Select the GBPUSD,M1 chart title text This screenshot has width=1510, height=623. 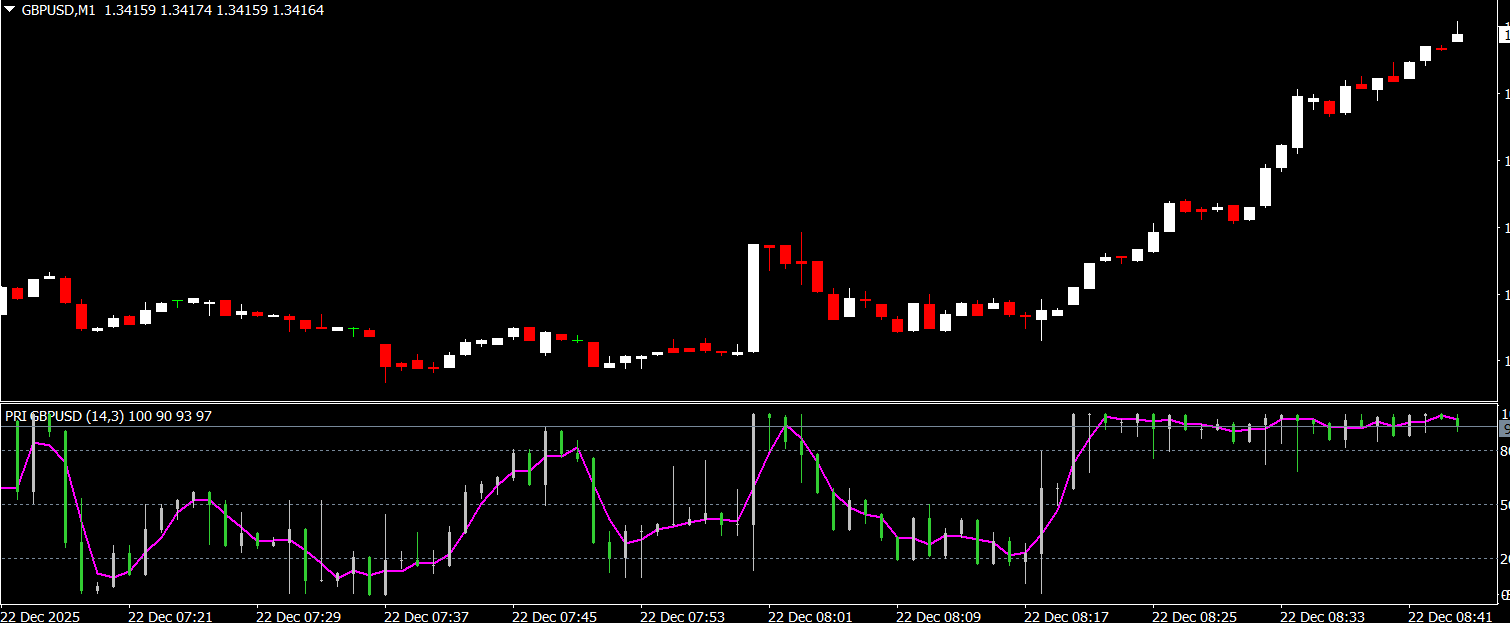pos(60,10)
